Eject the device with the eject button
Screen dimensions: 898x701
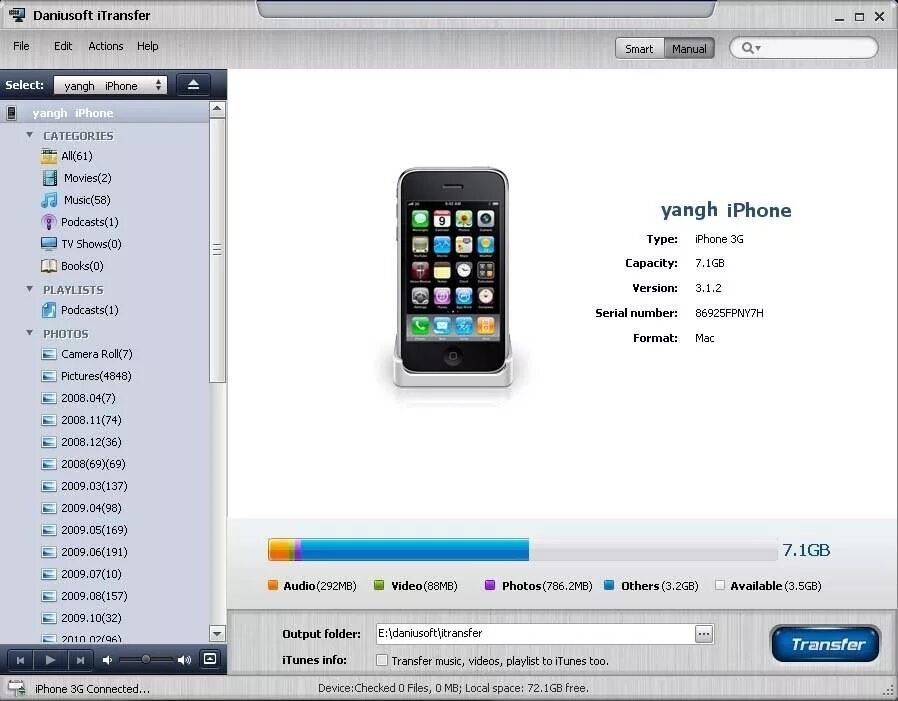[x=194, y=85]
